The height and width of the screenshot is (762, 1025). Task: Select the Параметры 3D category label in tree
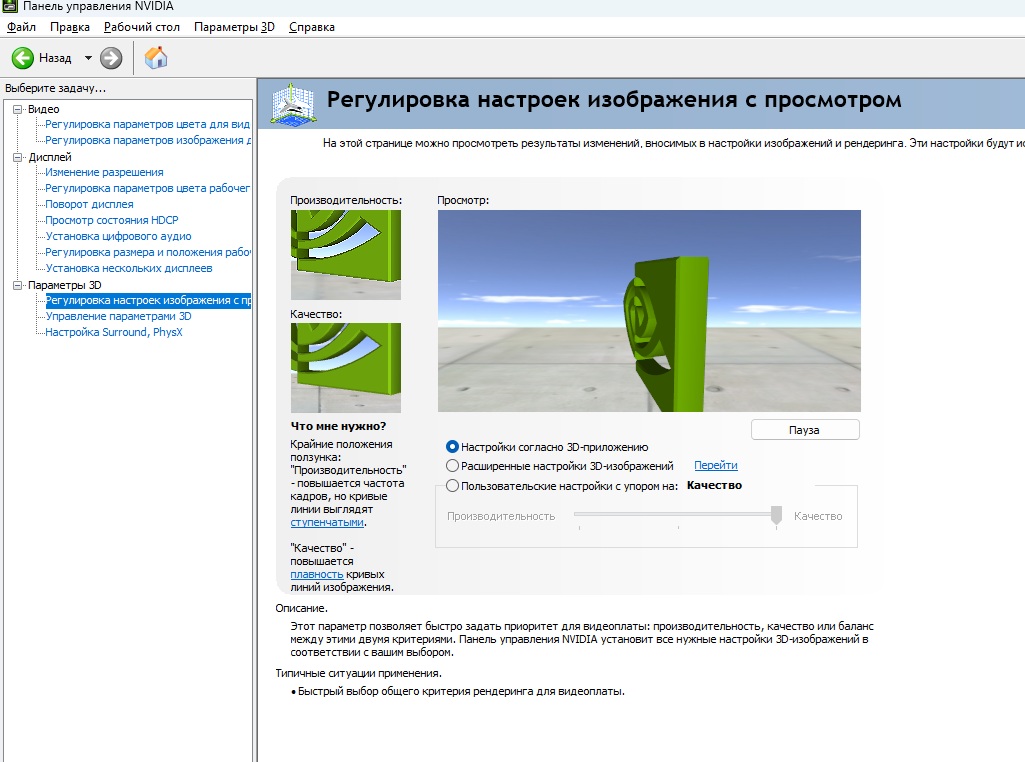[65, 286]
